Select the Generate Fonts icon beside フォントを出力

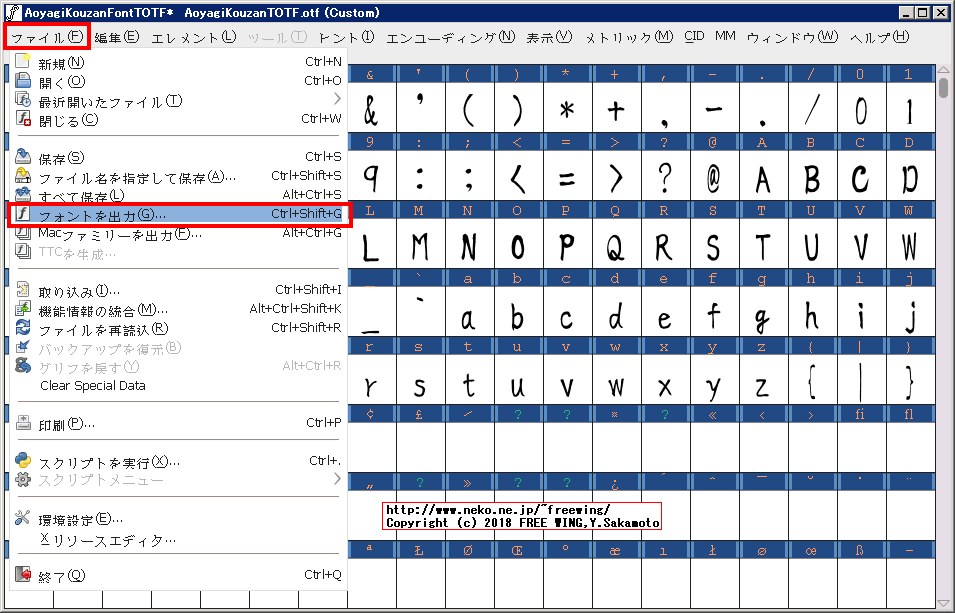(25, 215)
